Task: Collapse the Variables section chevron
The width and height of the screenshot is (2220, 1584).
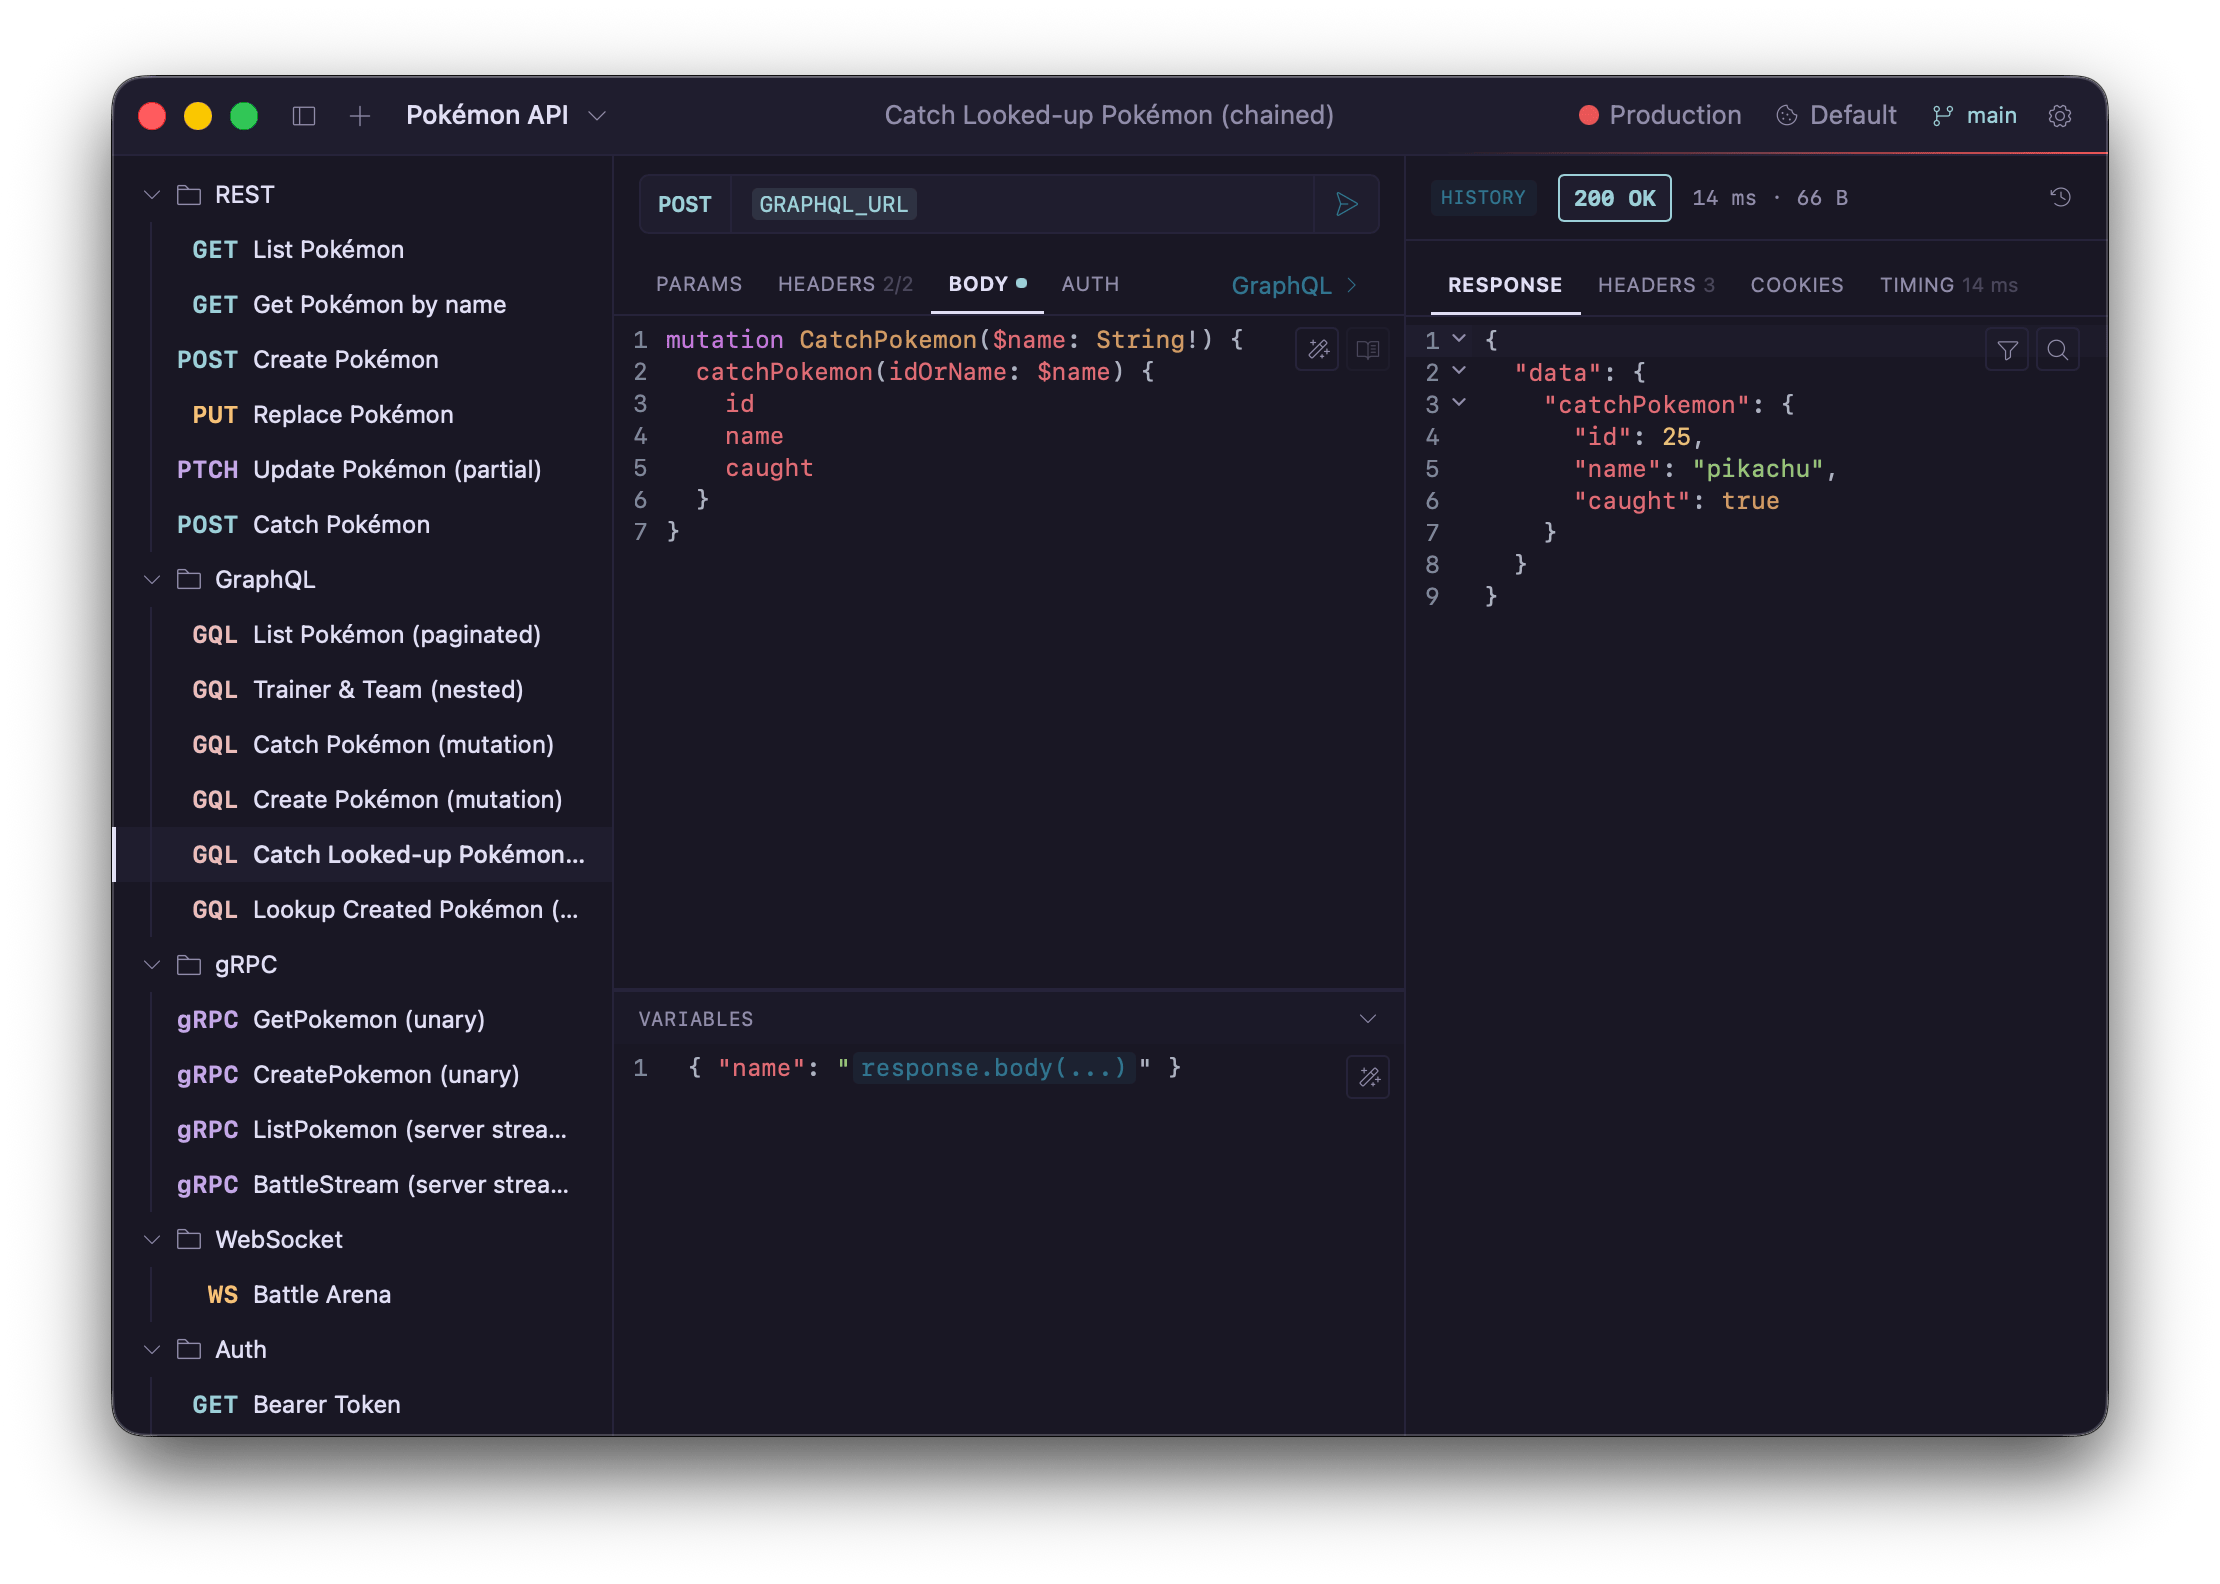Action: pyautogui.click(x=1368, y=1019)
